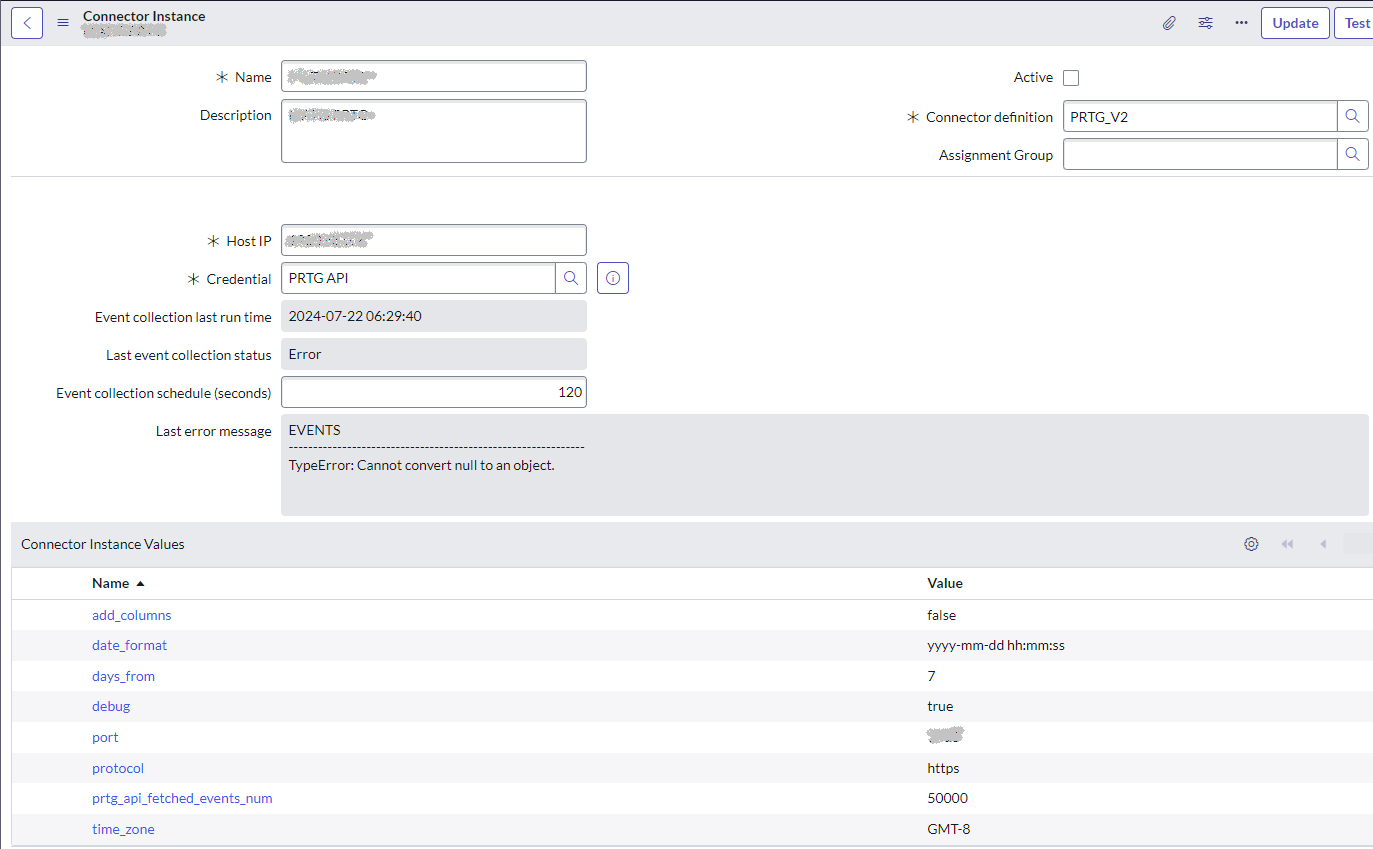Sort list by Value column header
This screenshot has width=1373, height=849.
pyautogui.click(x=945, y=583)
